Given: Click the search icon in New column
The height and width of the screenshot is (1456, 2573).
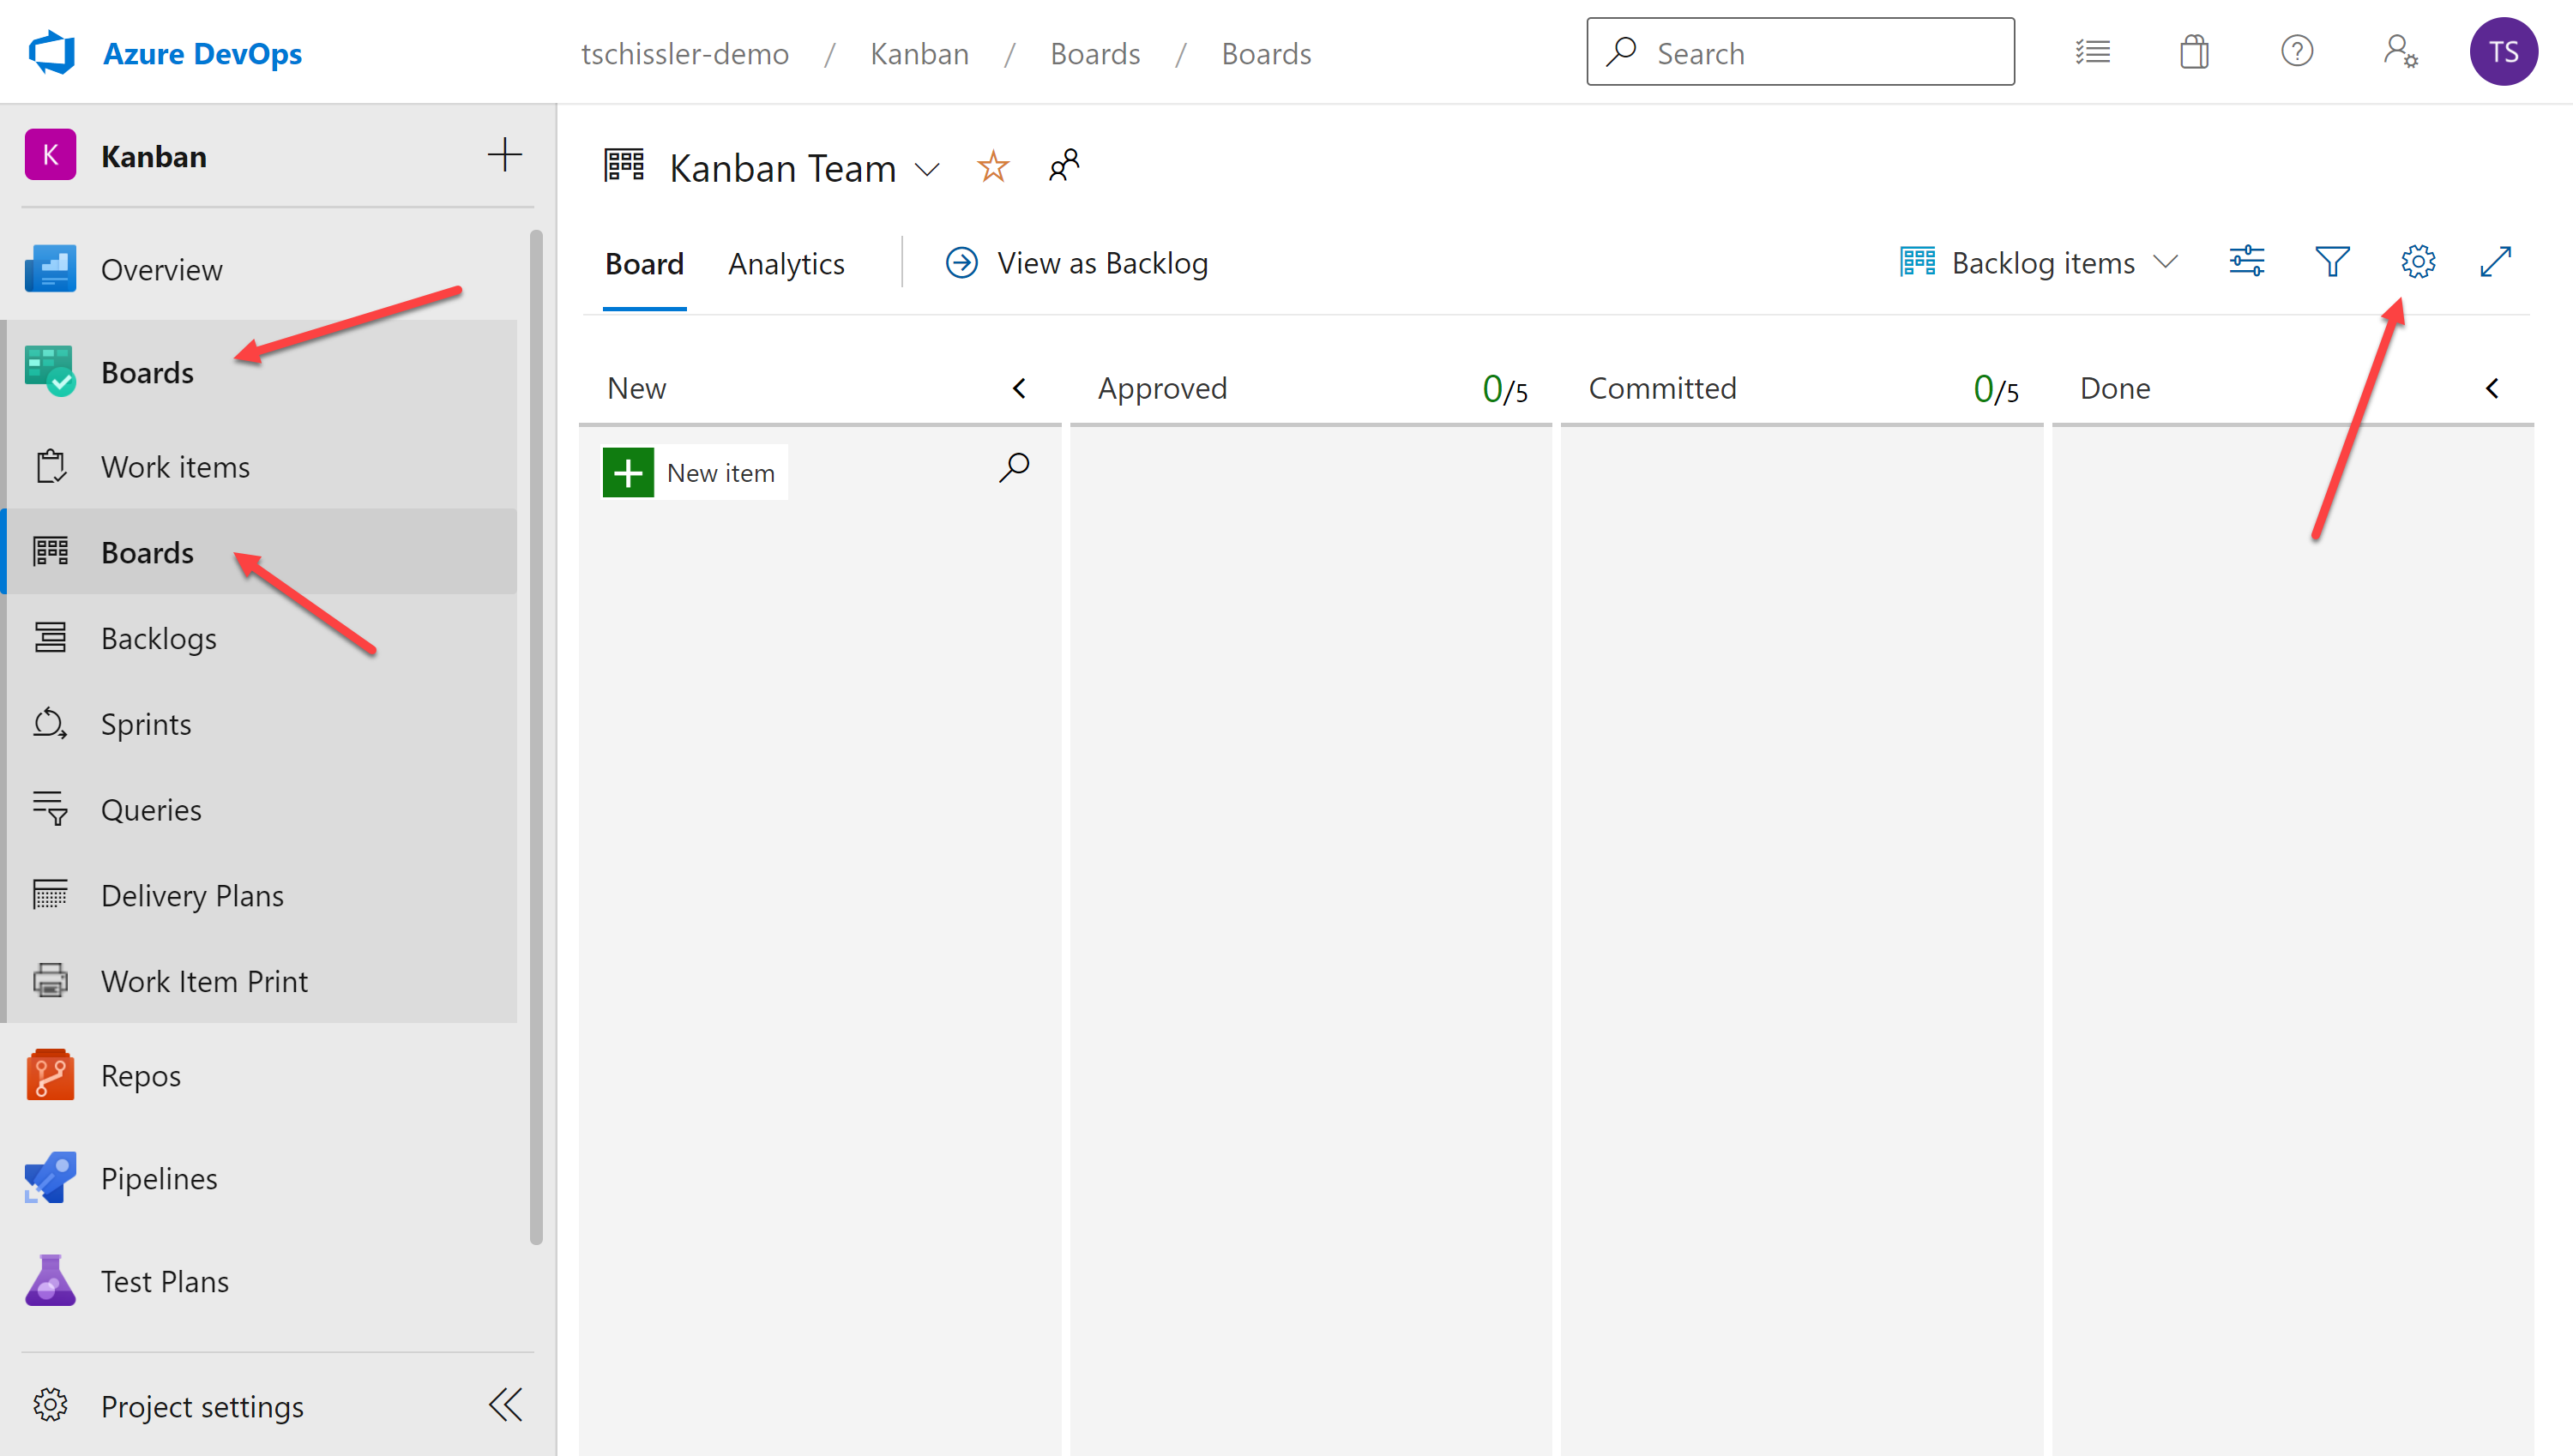Looking at the screenshot, I should point(1014,467).
